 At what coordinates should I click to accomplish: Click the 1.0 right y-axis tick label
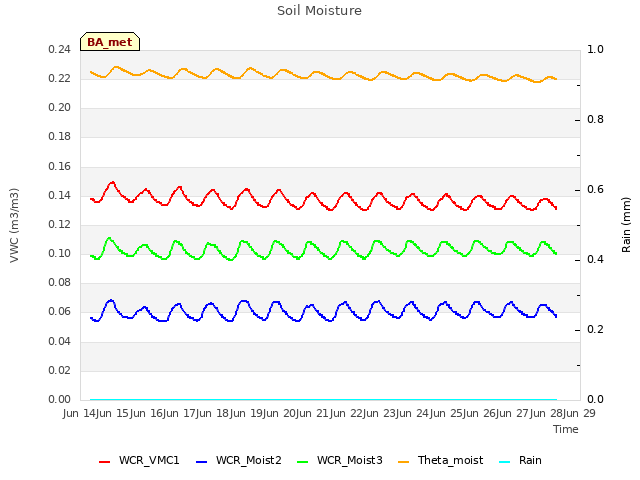click(595, 49)
